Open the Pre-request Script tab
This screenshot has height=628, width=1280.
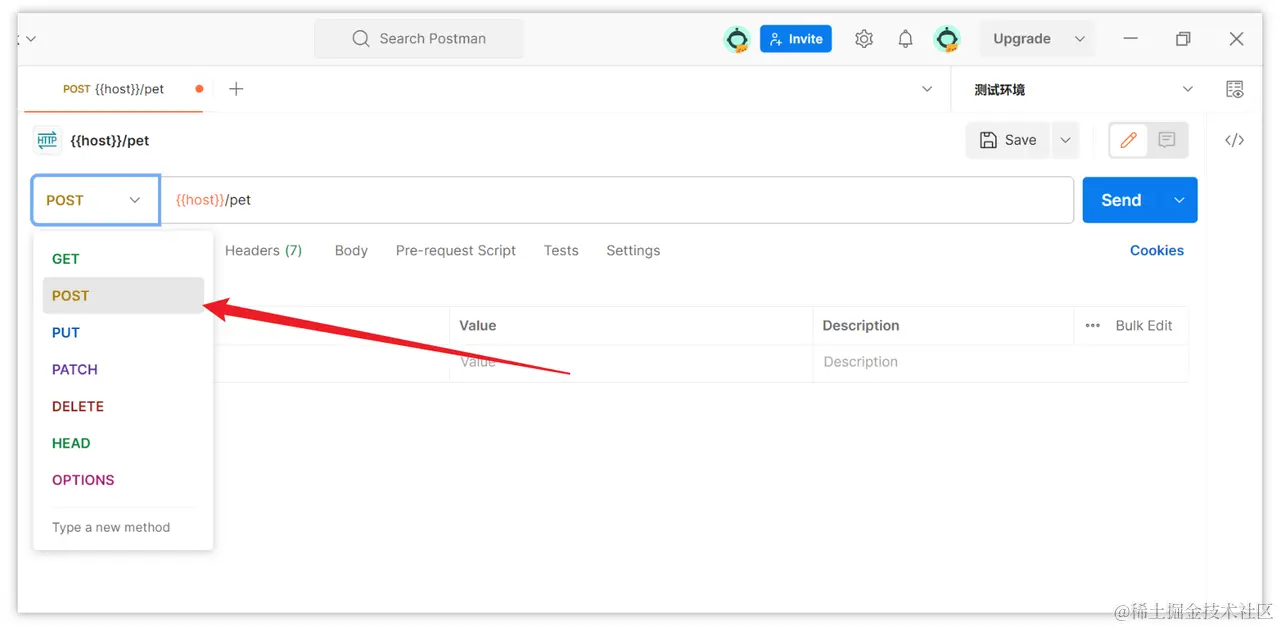[x=455, y=250]
